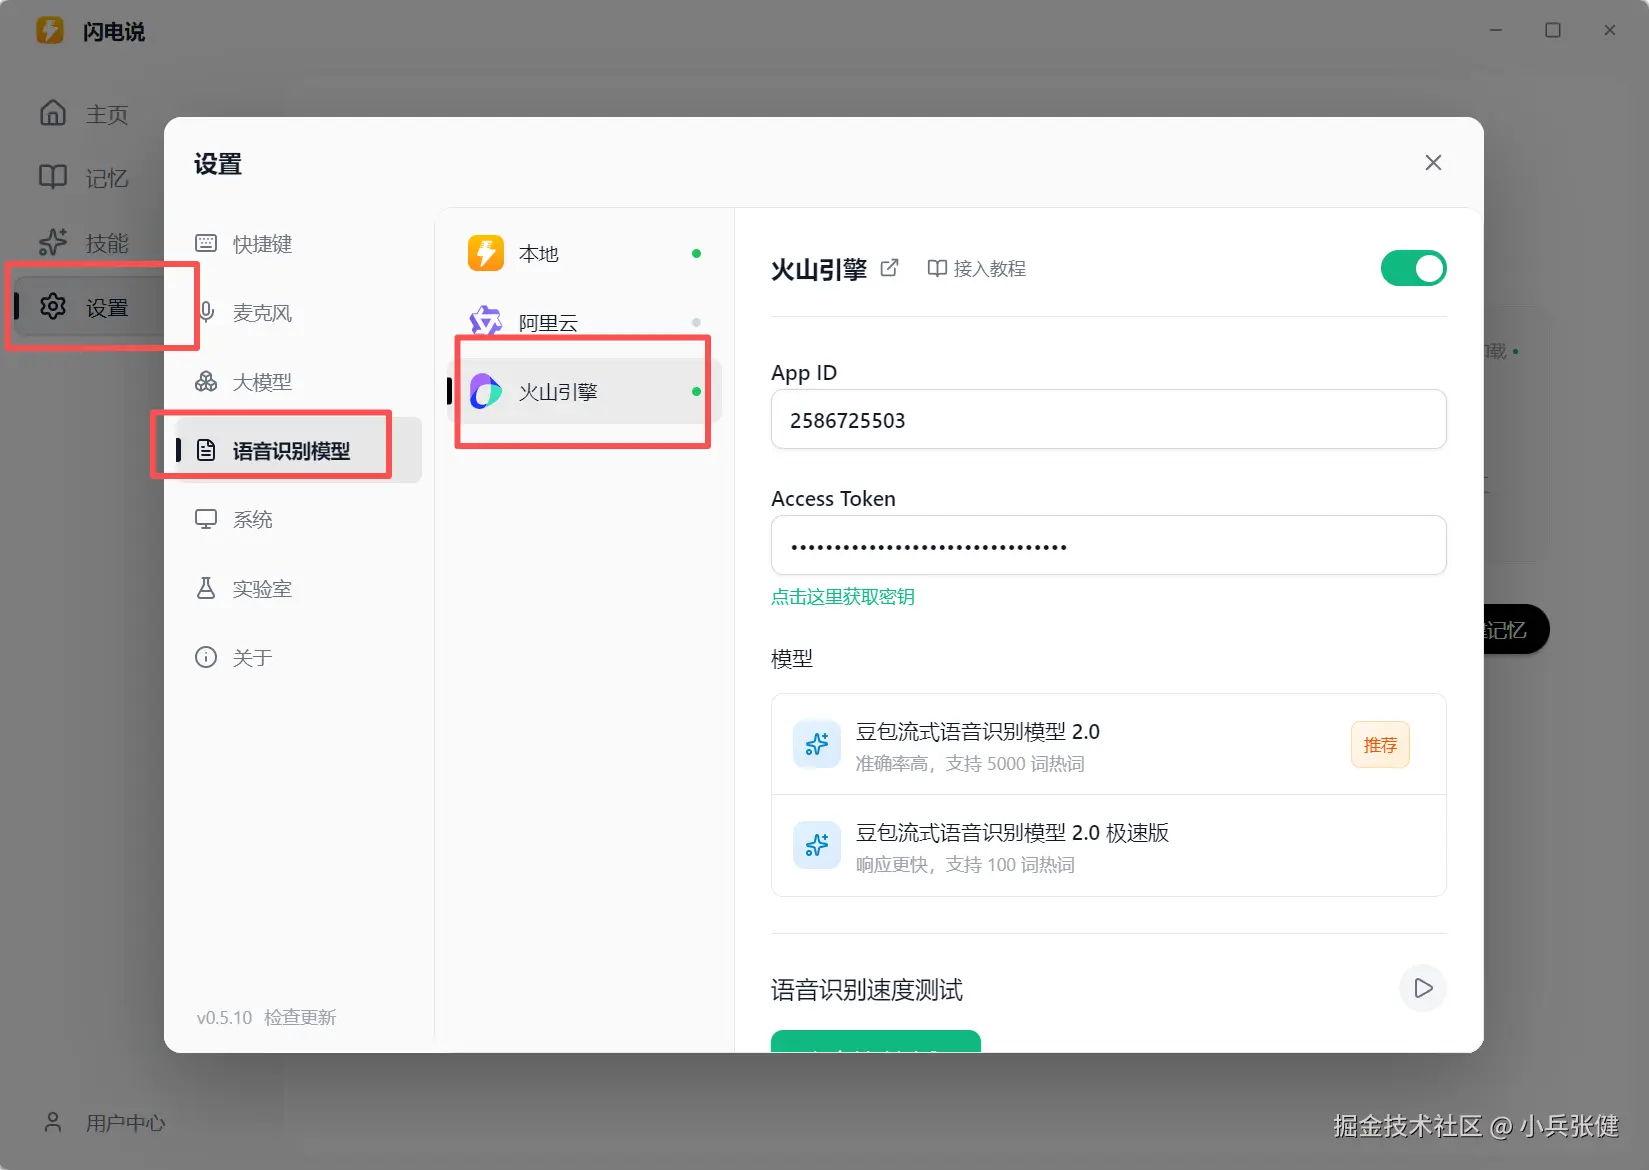Click sparkle icon of the 2.0 model

click(817, 744)
